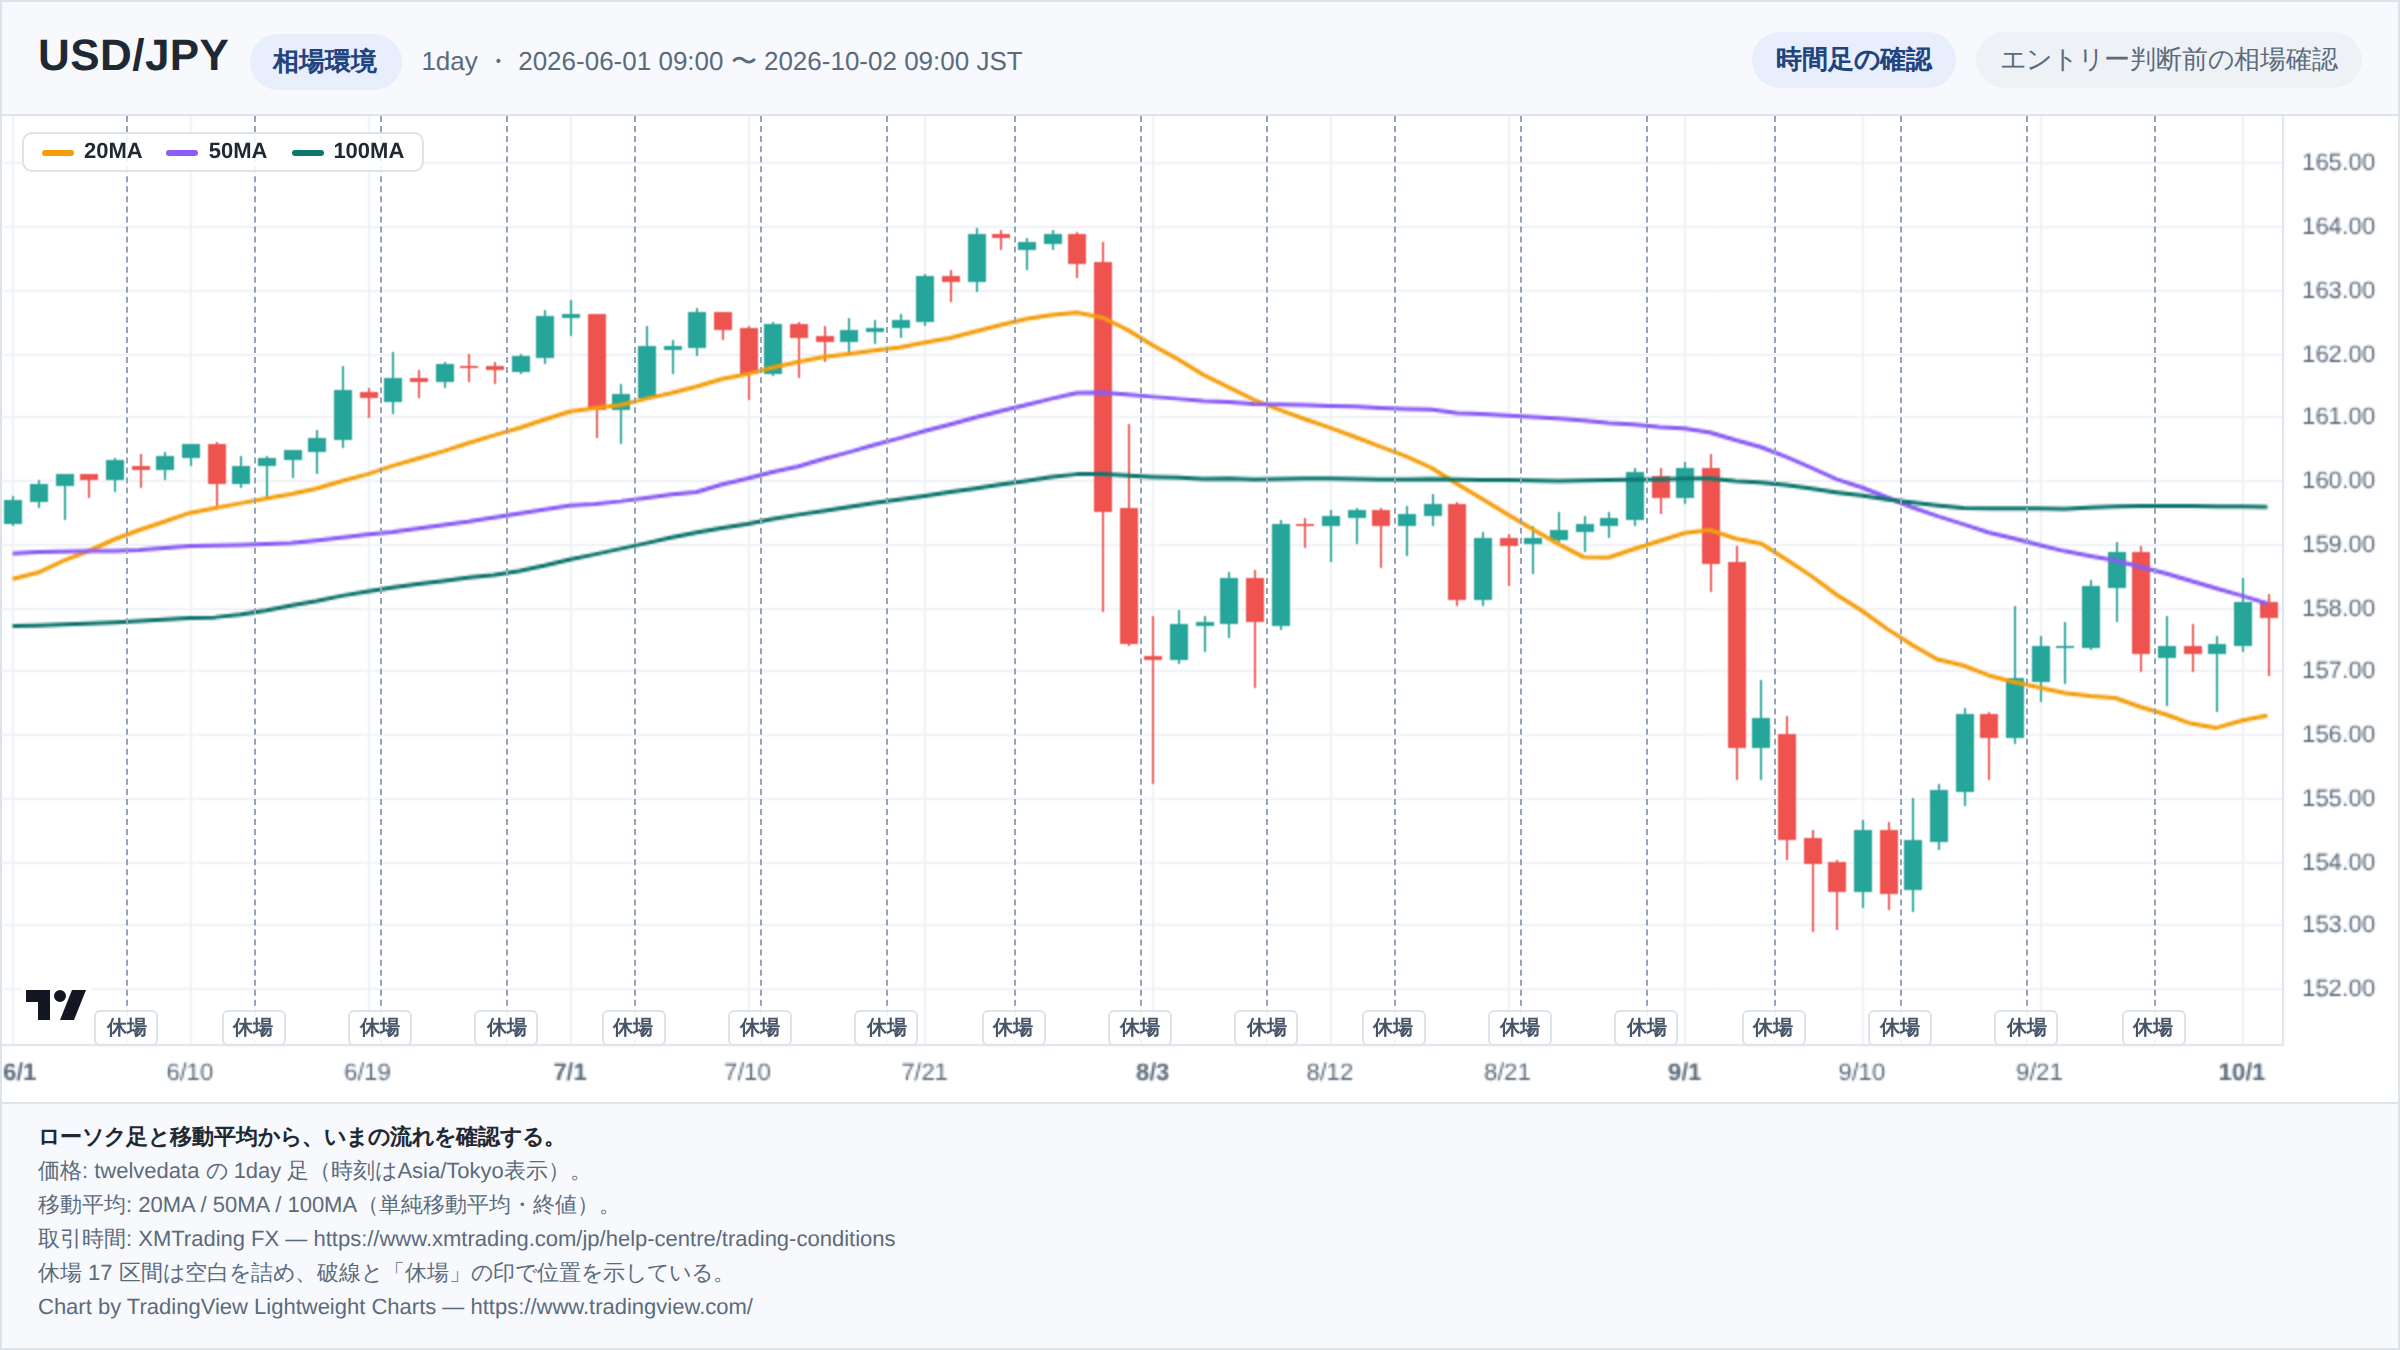2400x1350 pixels.
Task: Click the 9/1 date axis label
Action: point(1684,1072)
